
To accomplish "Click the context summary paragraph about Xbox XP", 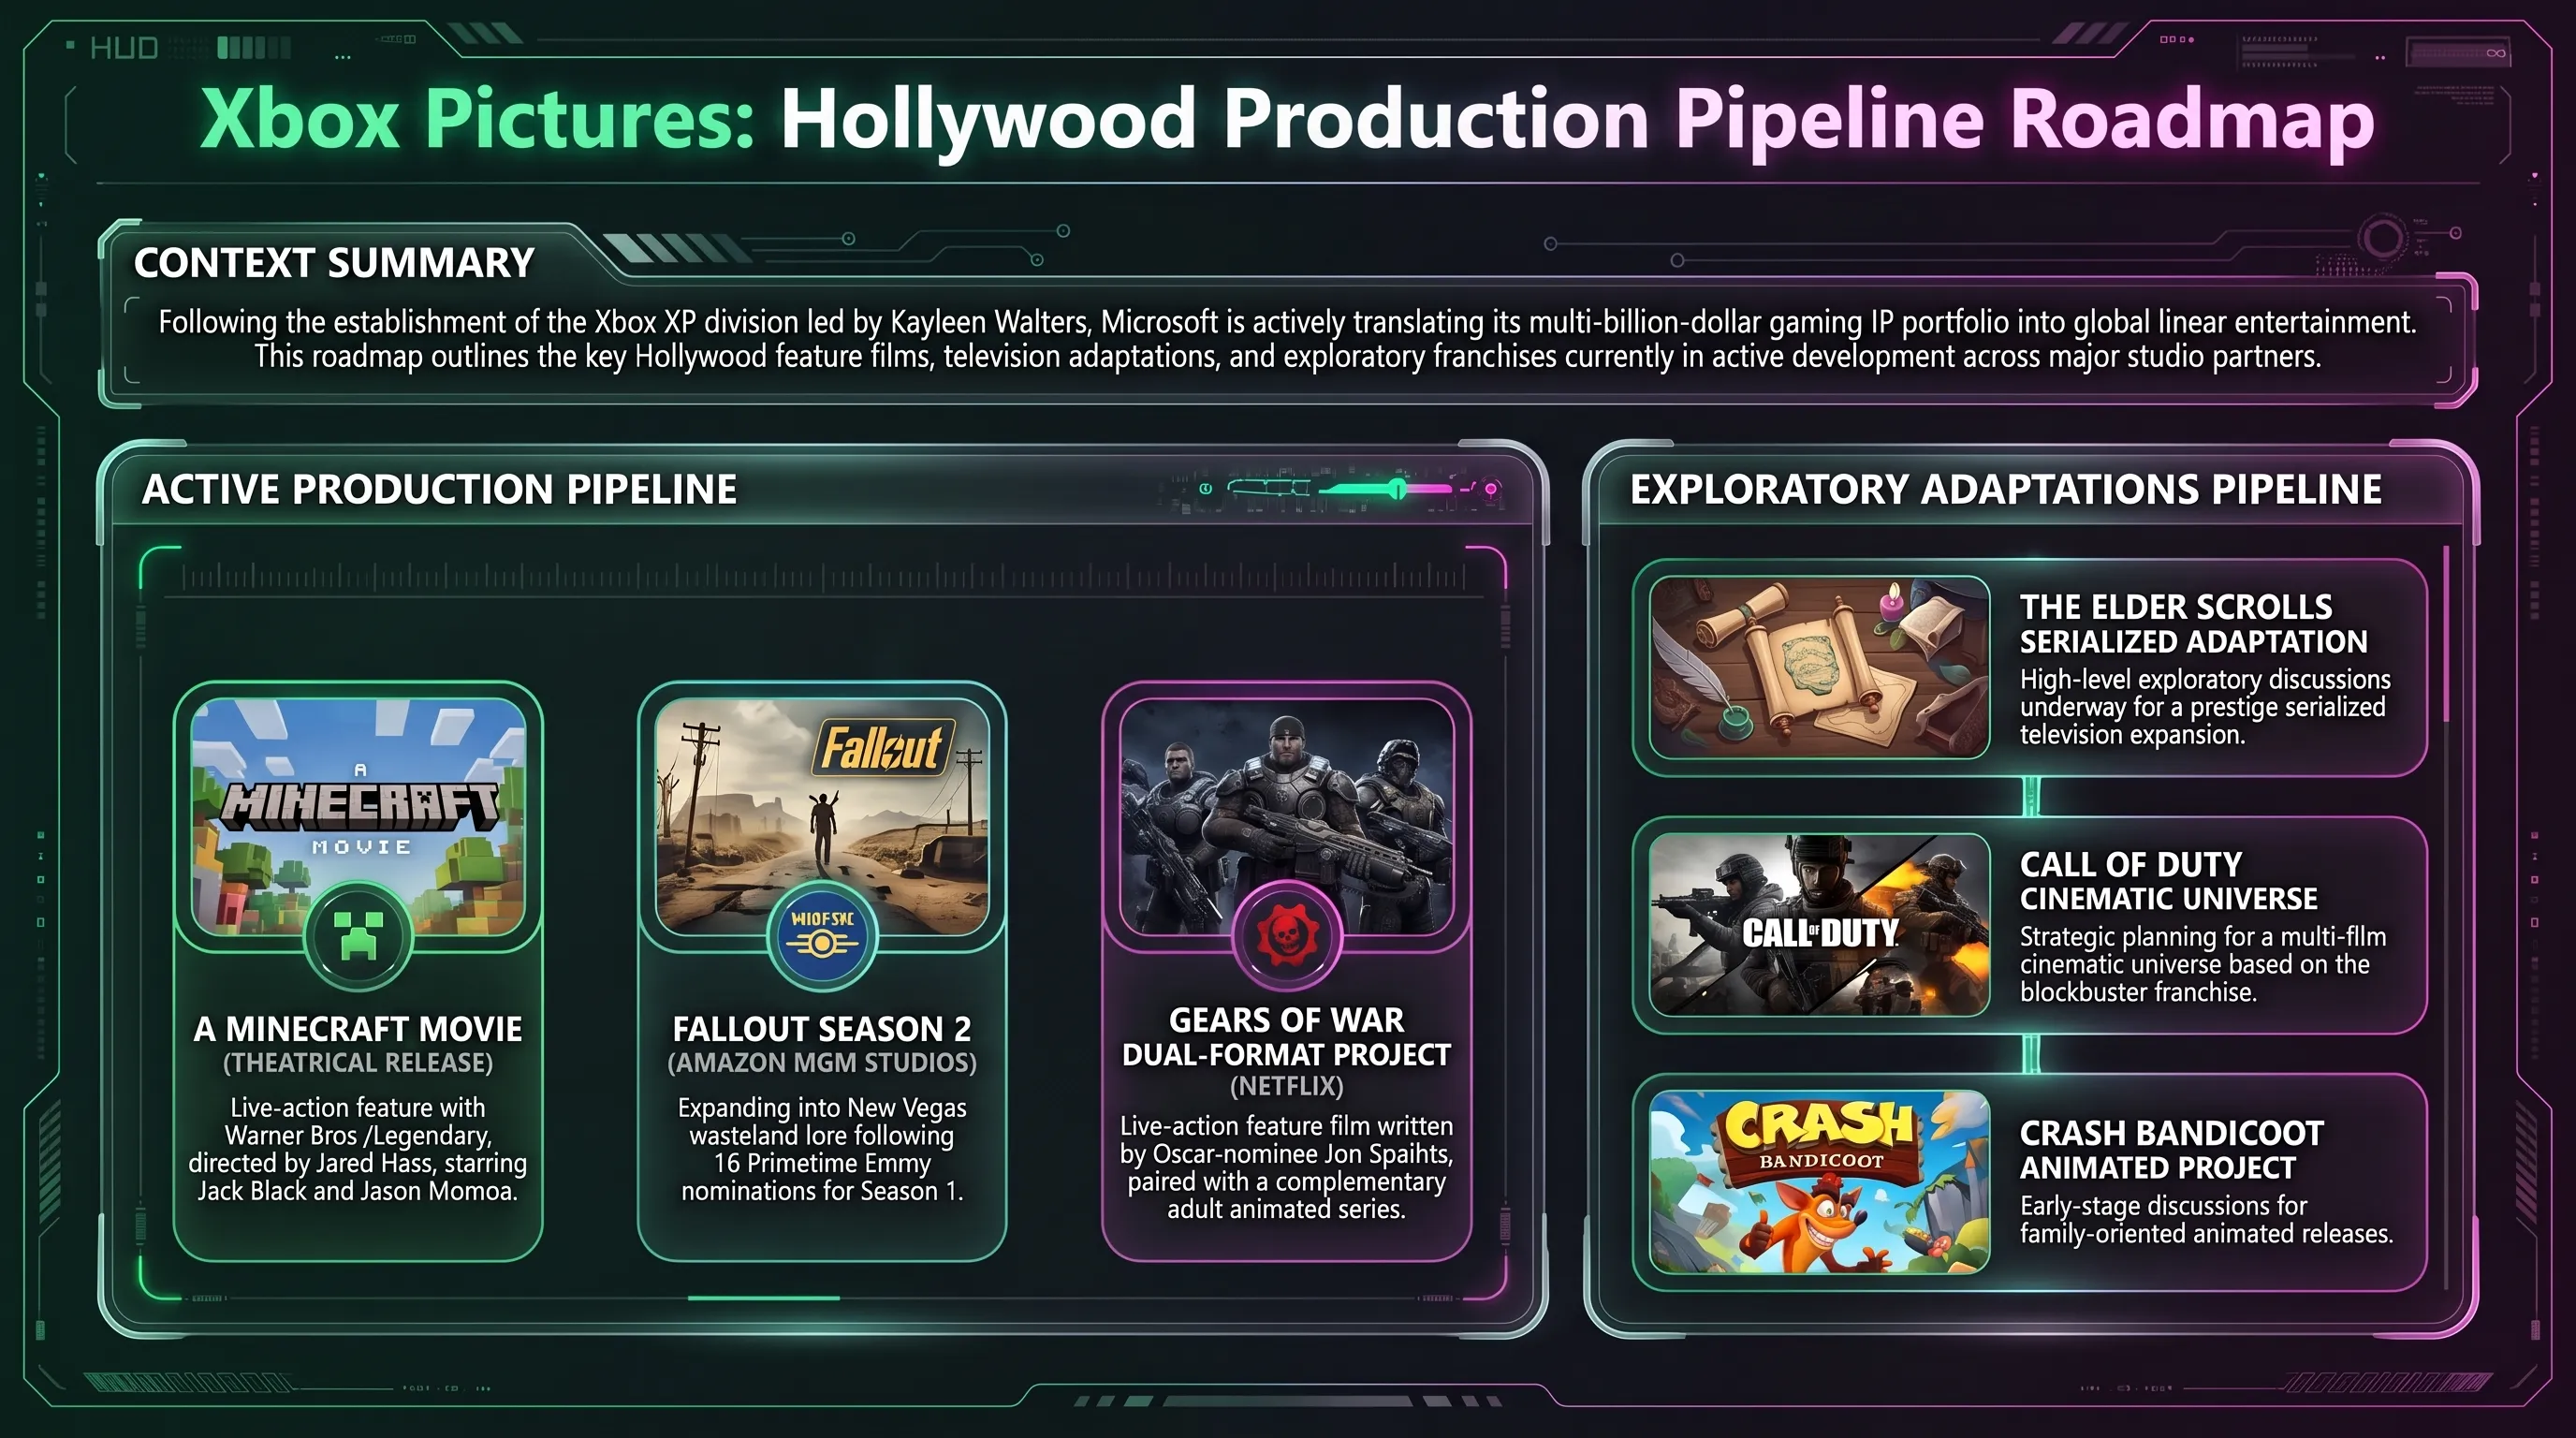I will [x=1287, y=339].
